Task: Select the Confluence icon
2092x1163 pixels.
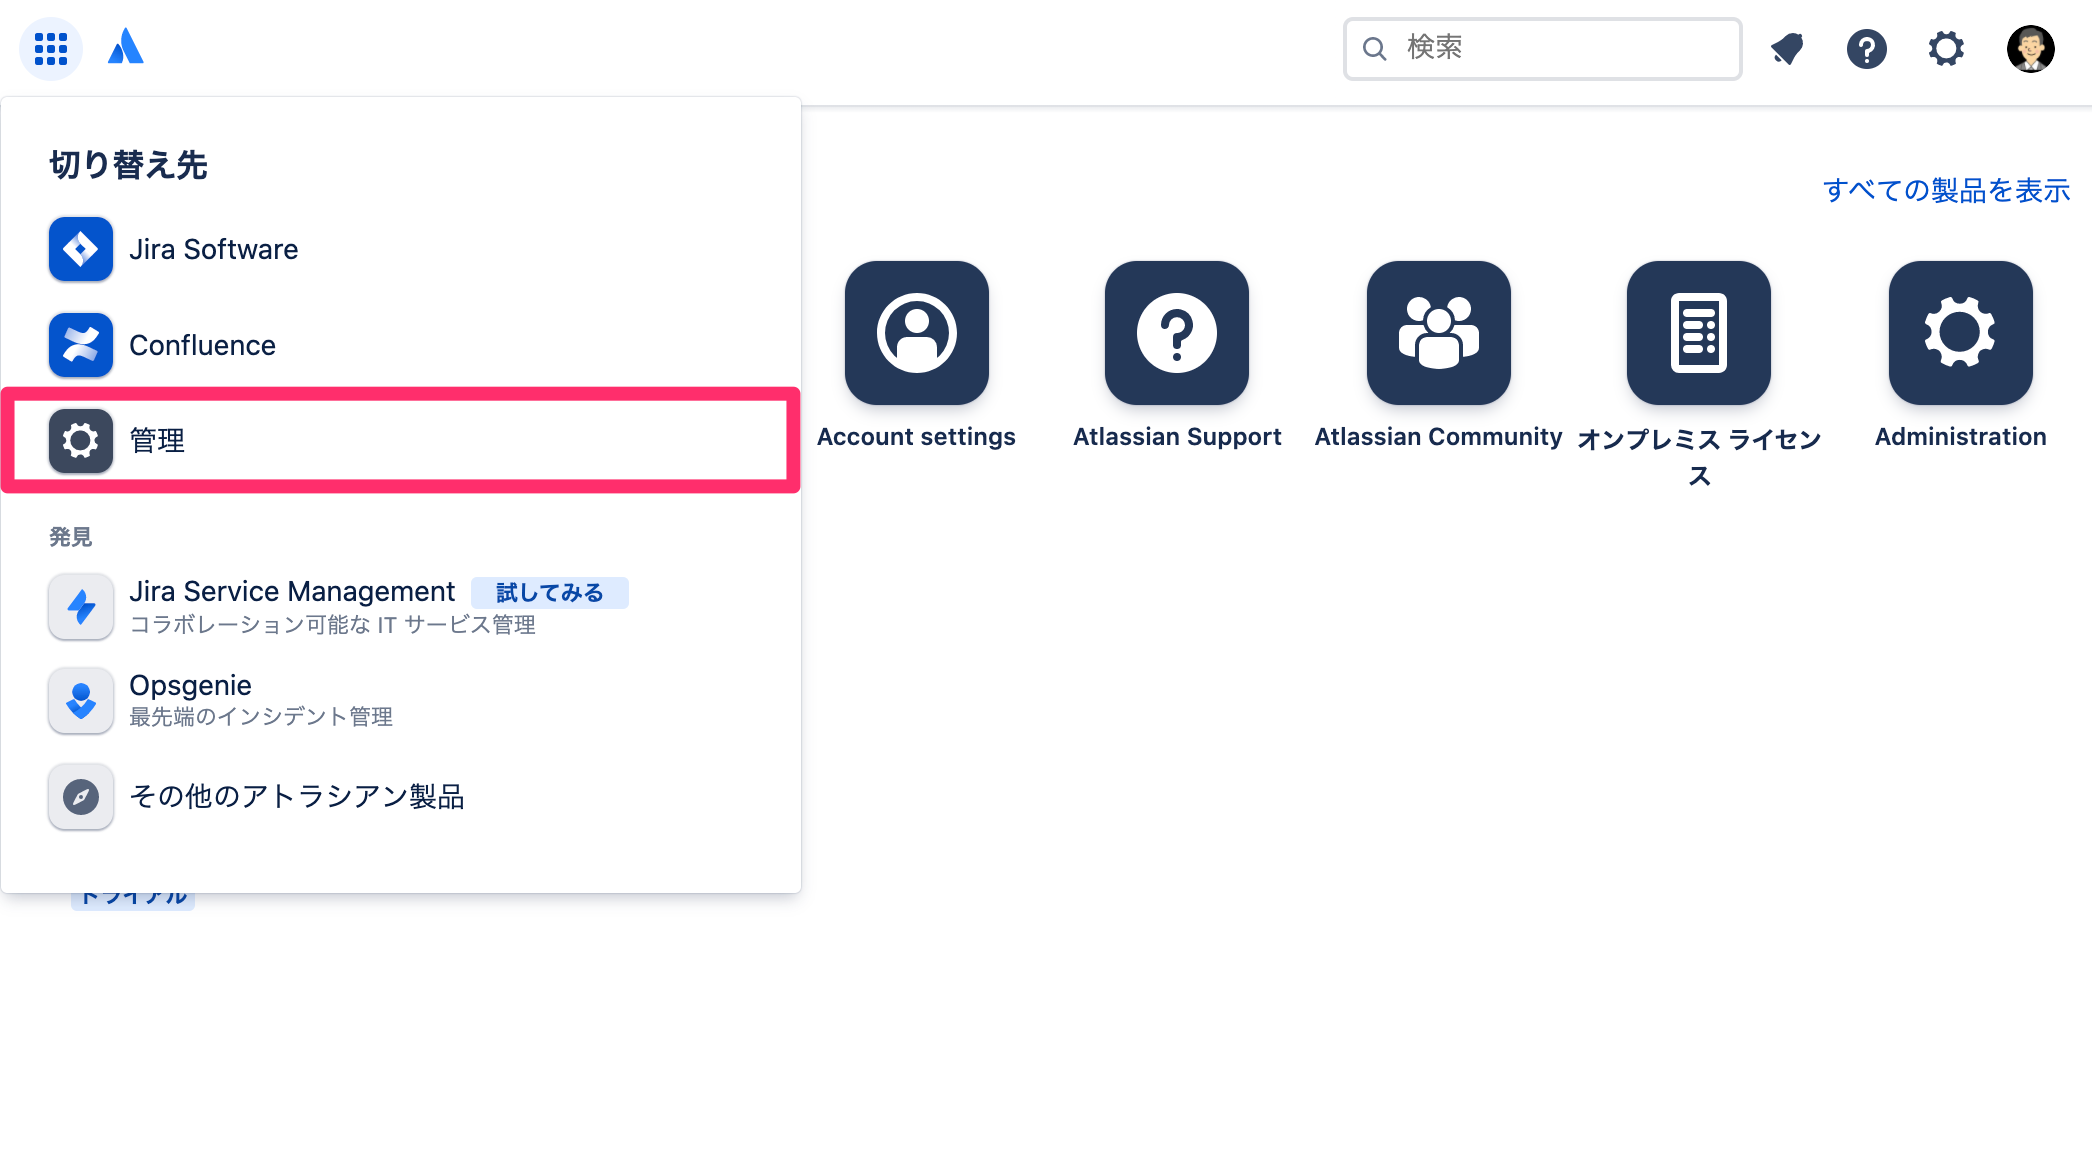Action: pos(81,345)
